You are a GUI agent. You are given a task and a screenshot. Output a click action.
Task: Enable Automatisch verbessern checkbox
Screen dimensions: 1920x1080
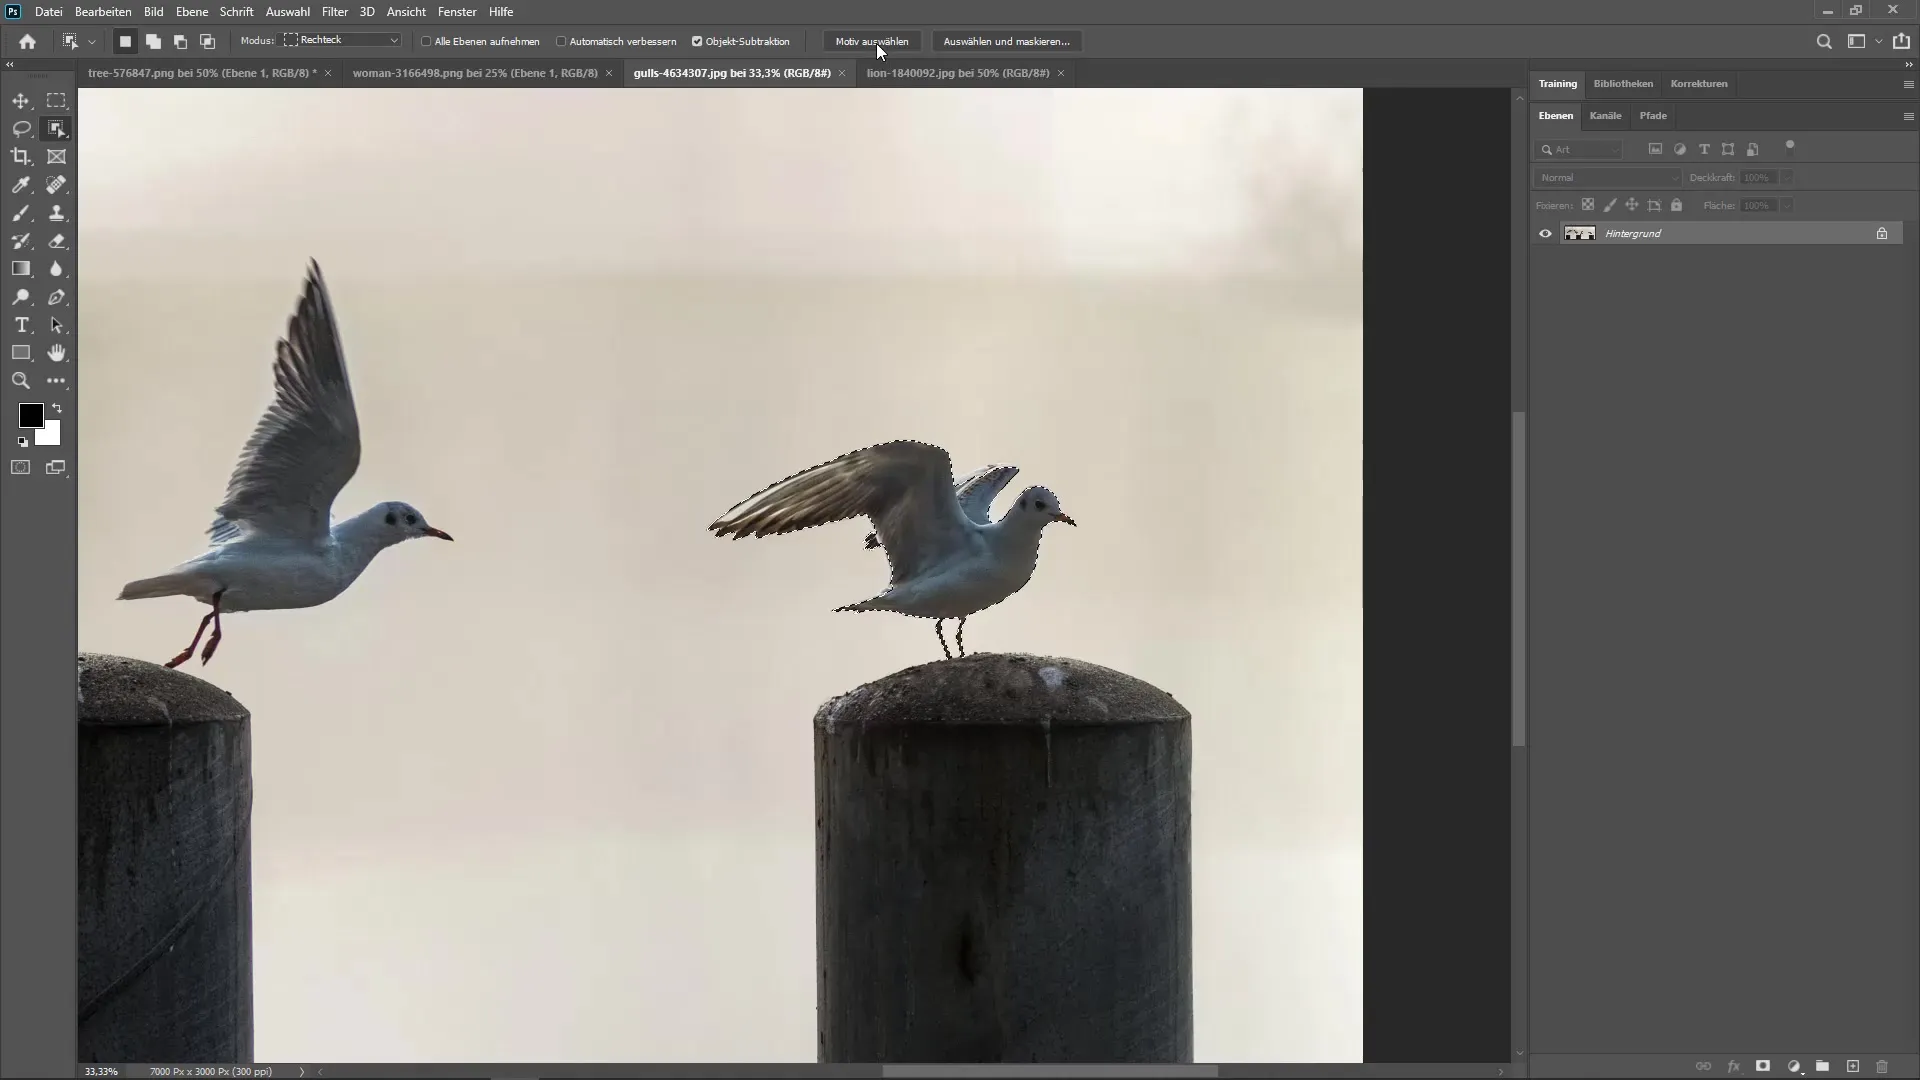coord(561,42)
